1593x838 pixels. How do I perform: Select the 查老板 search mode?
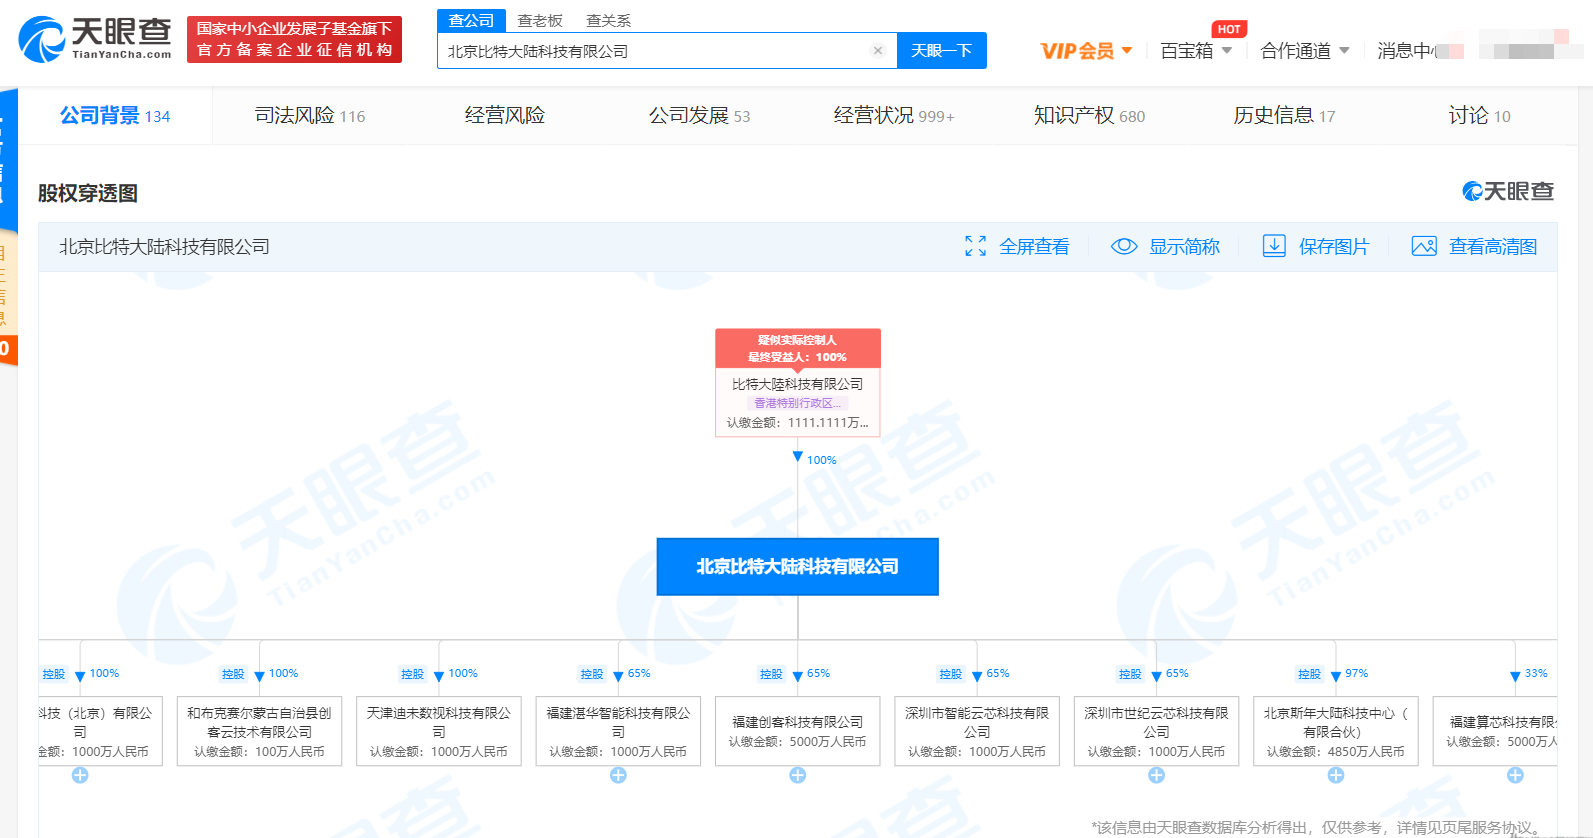click(x=540, y=21)
